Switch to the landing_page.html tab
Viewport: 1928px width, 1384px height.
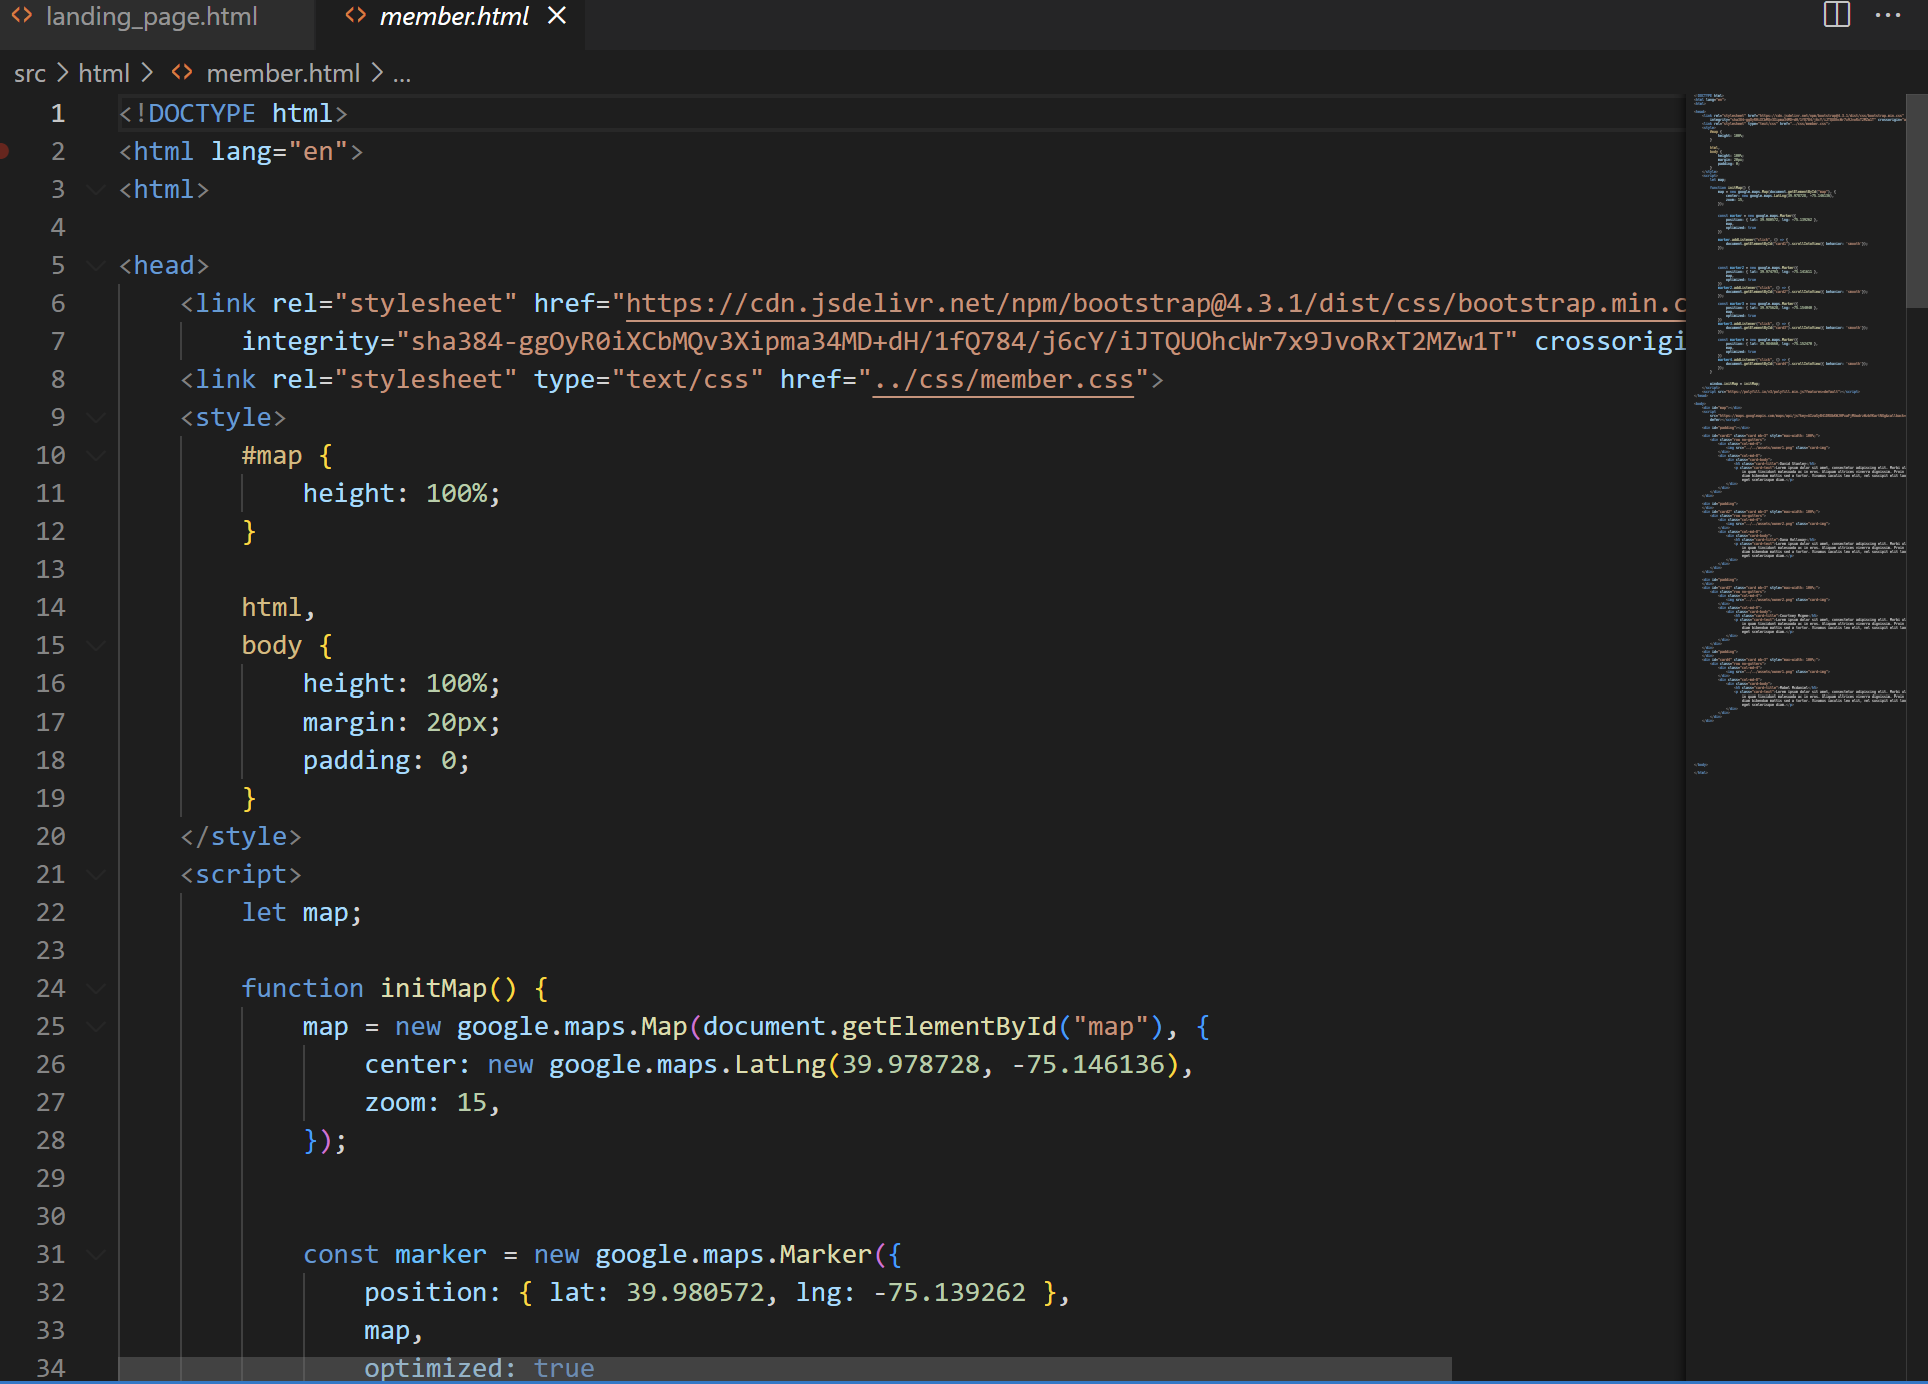point(151,17)
